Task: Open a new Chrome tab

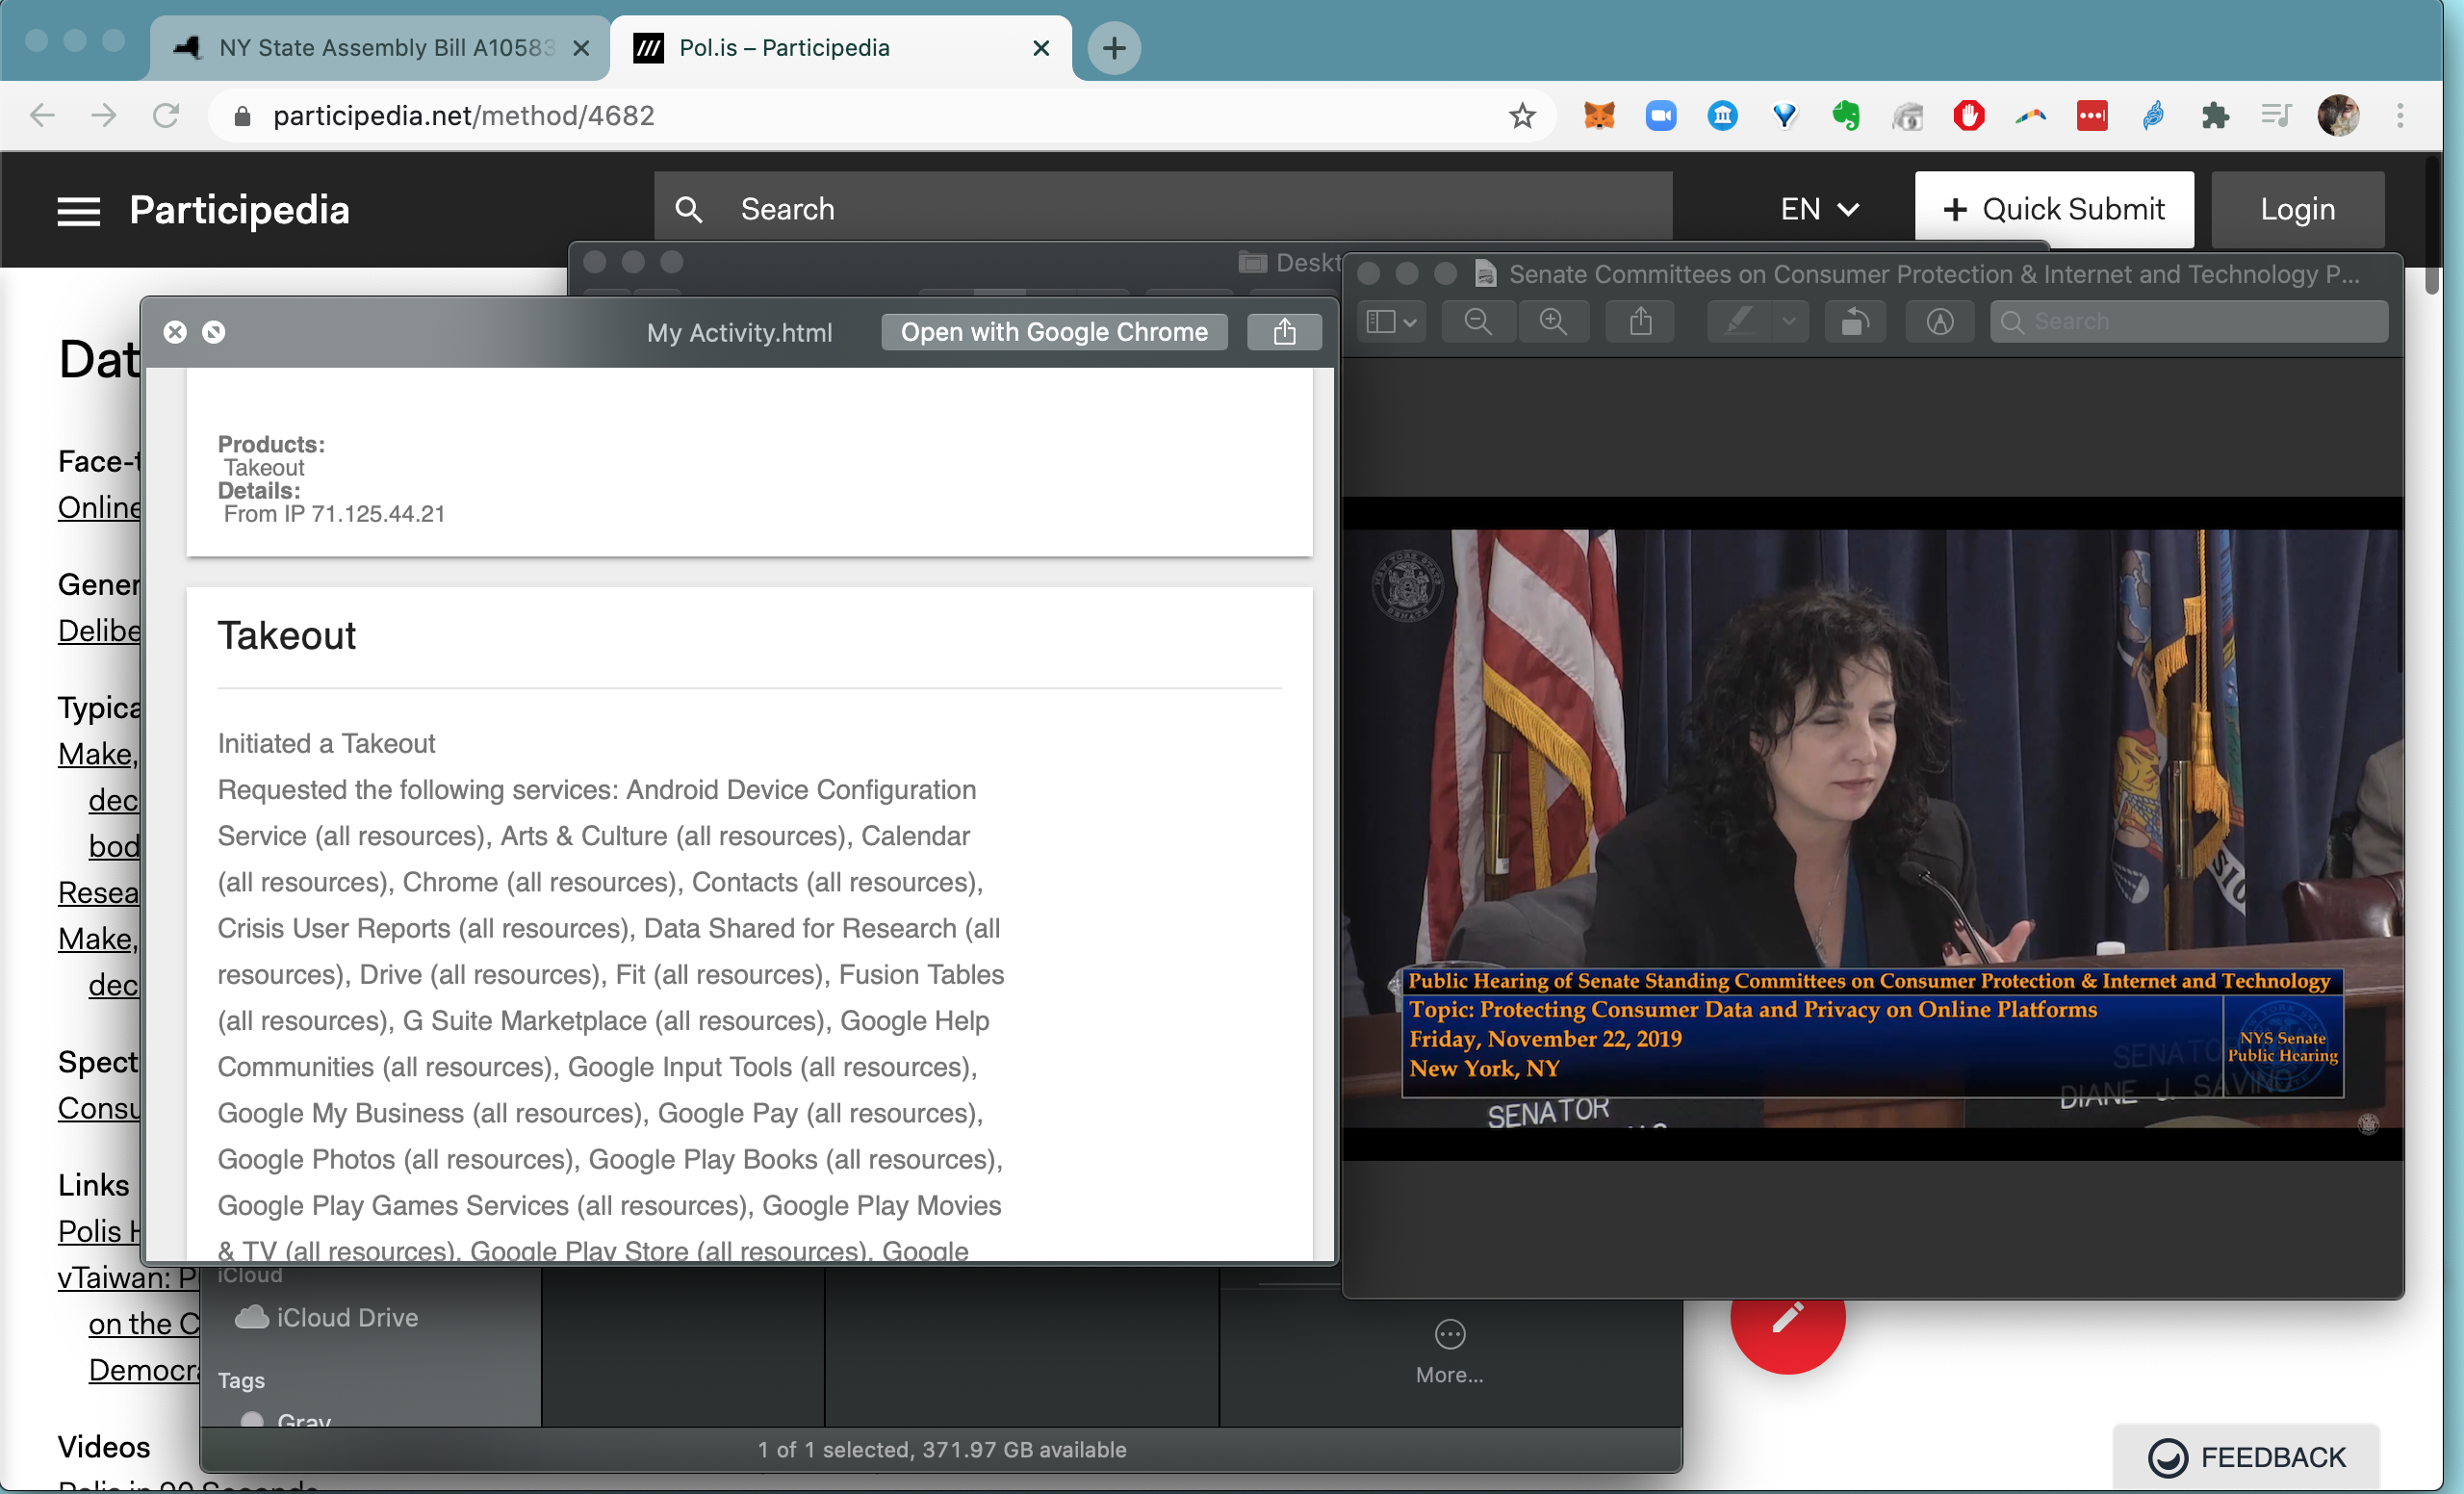Action: pyautogui.click(x=1114, y=48)
